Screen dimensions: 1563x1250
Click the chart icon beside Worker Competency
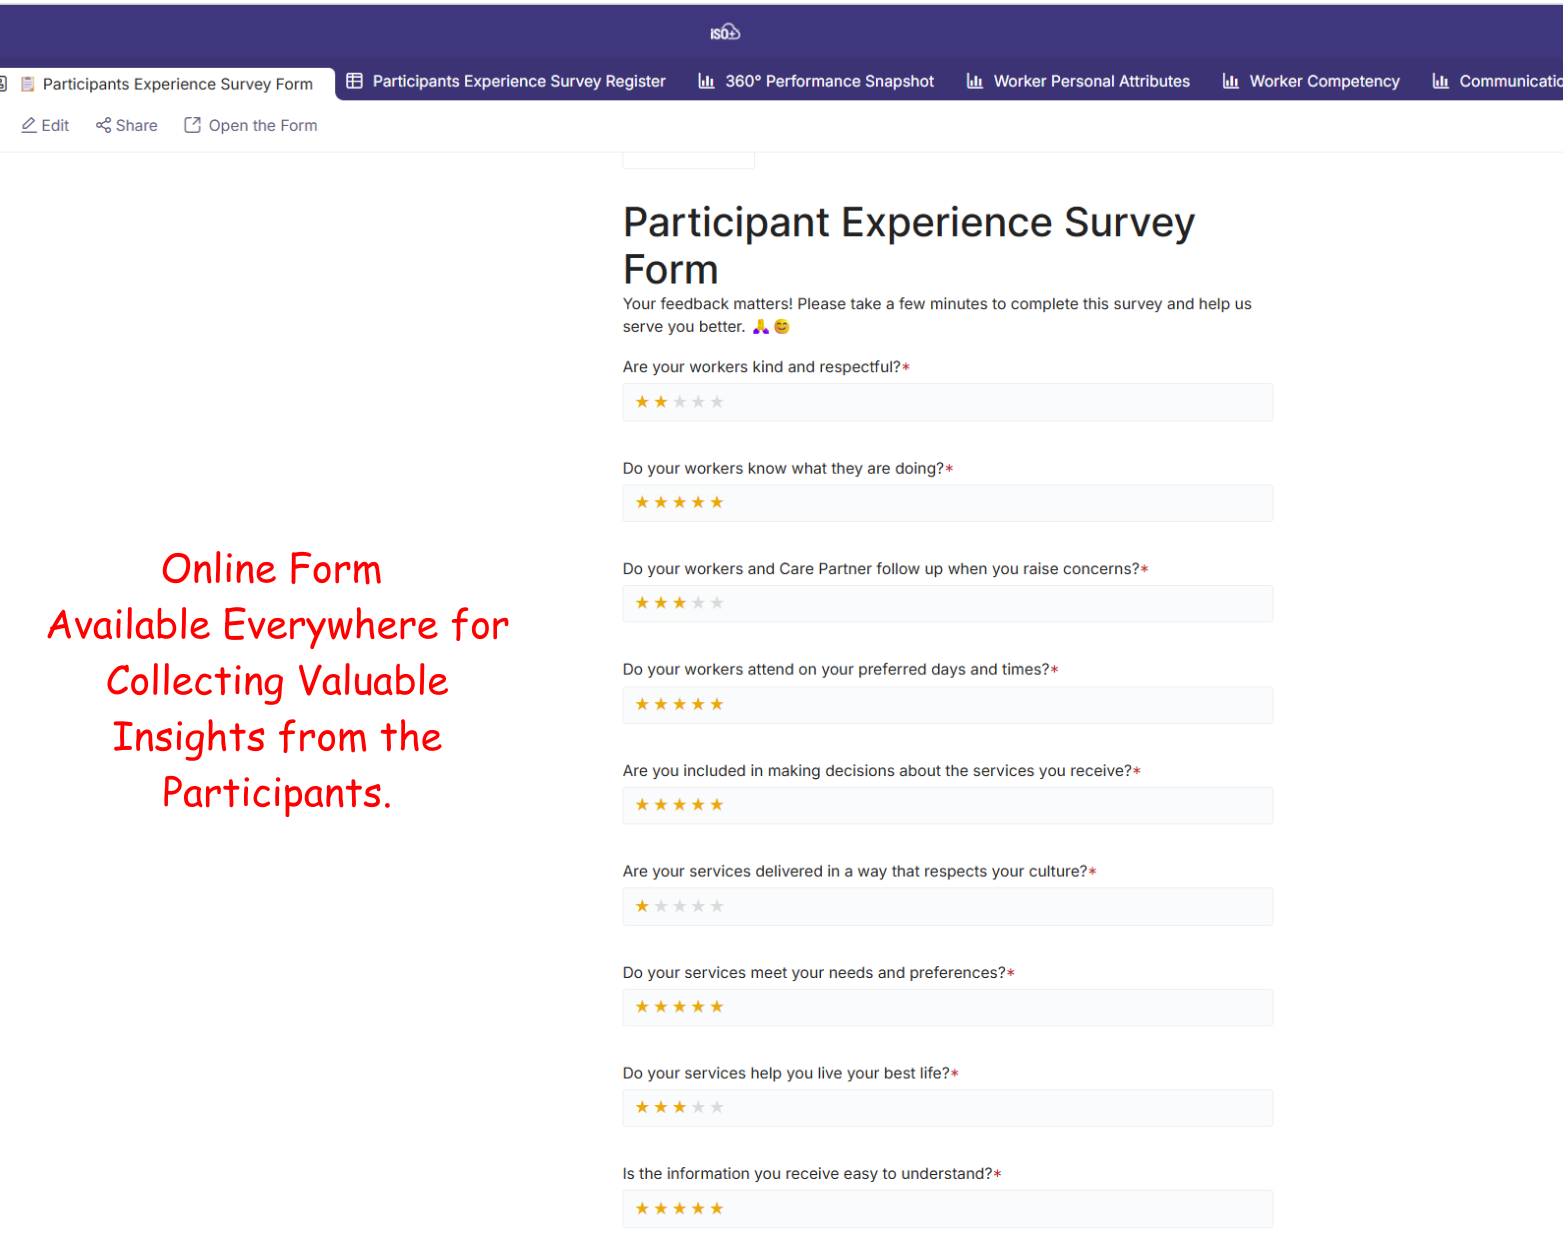pyautogui.click(x=1230, y=81)
